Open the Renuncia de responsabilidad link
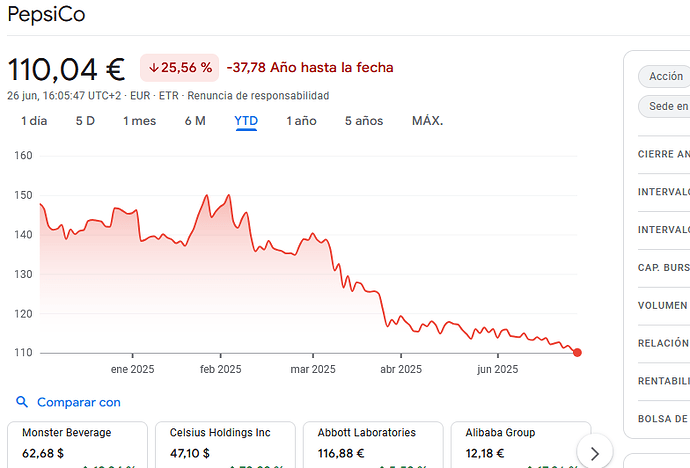The height and width of the screenshot is (468, 690). tap(271, 96)
